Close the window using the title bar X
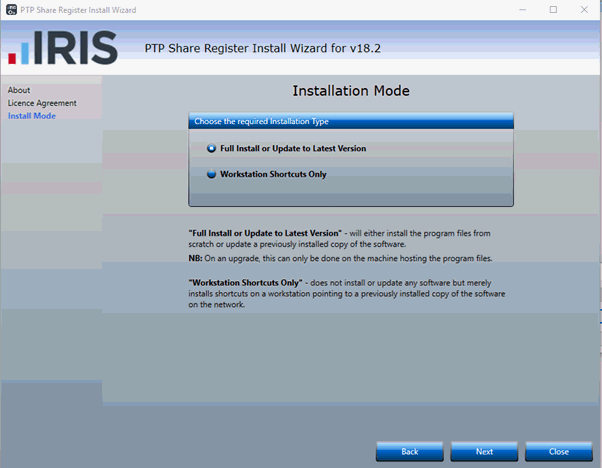The image size is (602, 468). click(x=584, y=10)
